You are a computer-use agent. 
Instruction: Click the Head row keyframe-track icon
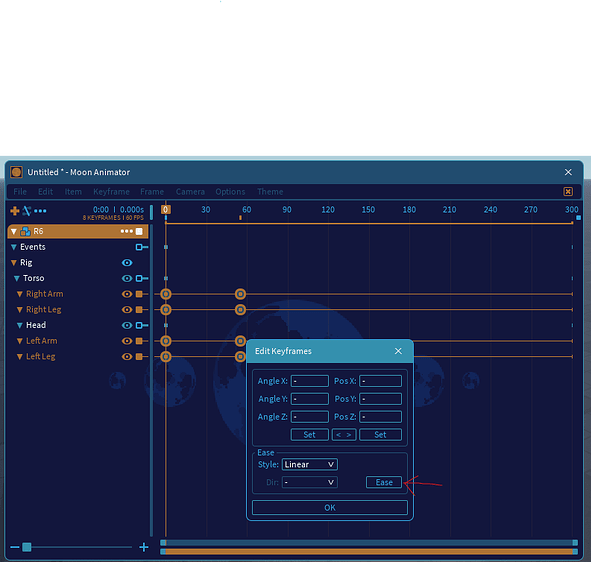coord(142,325)
